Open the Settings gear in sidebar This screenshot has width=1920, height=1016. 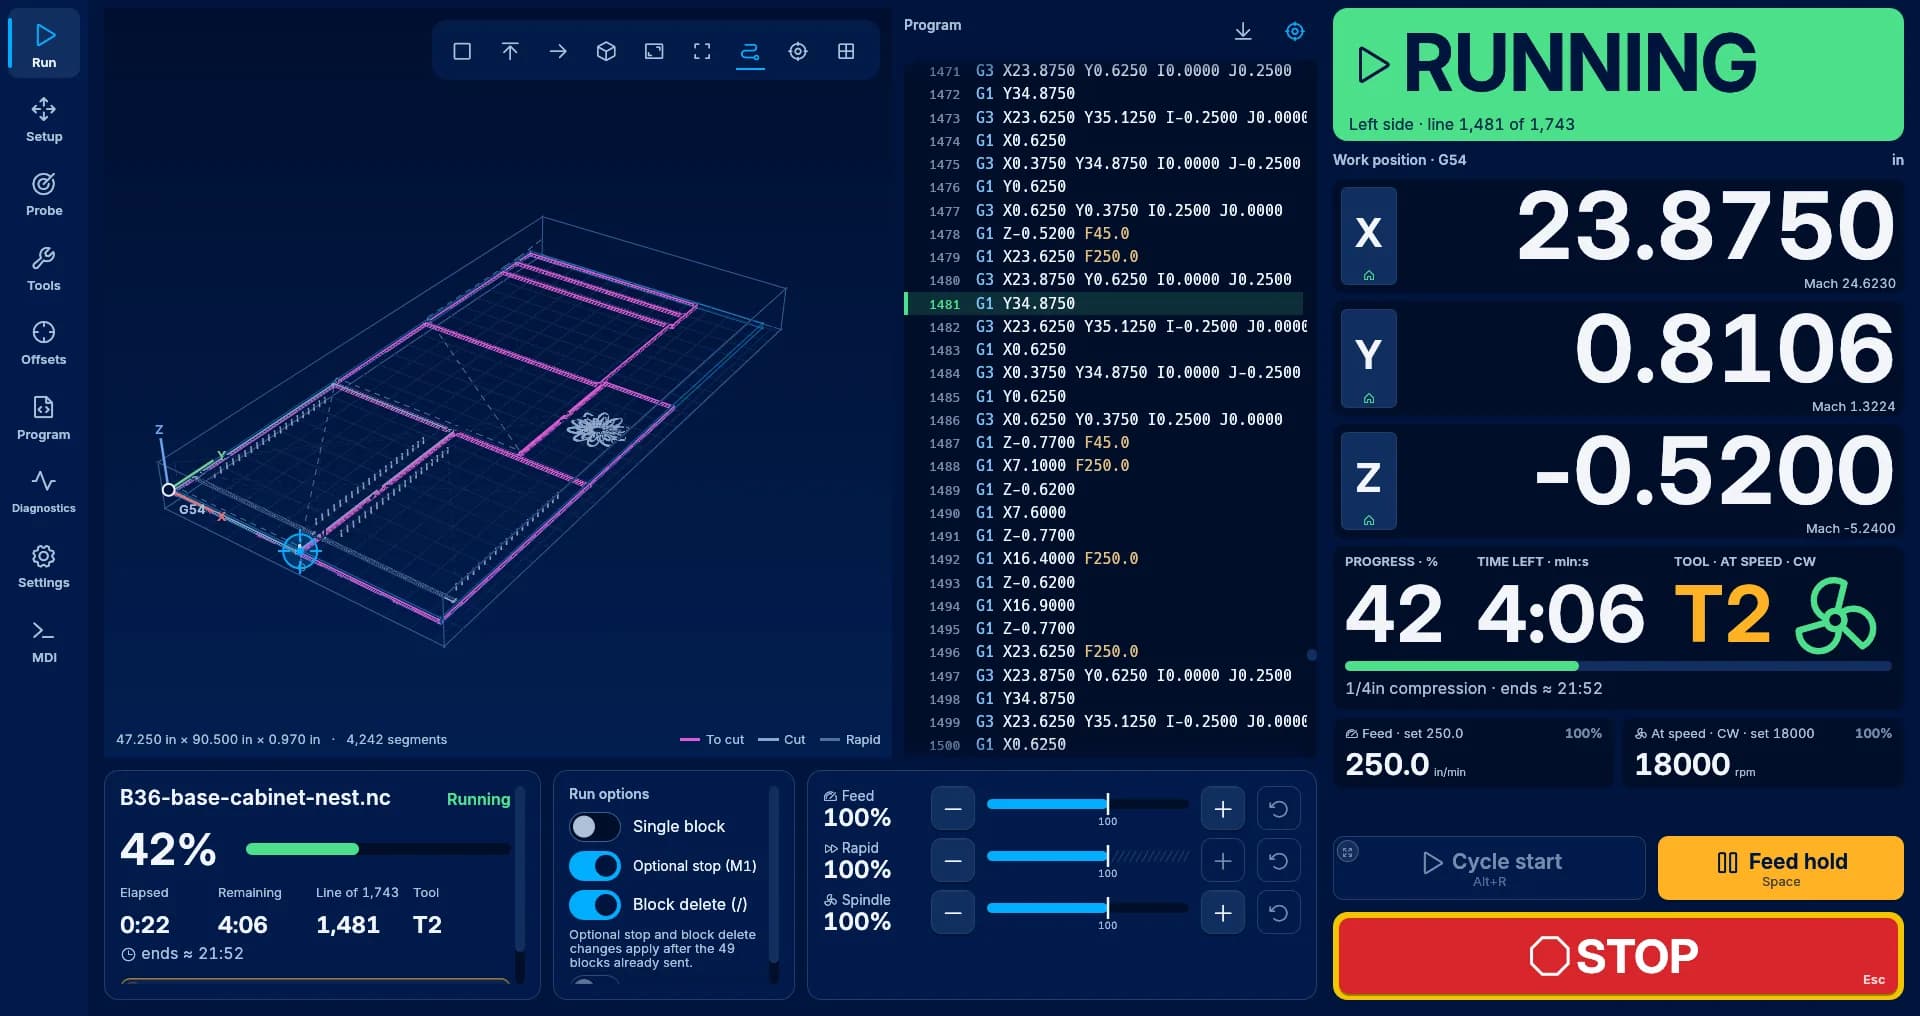pyautogui.click(x=44, y=566)
